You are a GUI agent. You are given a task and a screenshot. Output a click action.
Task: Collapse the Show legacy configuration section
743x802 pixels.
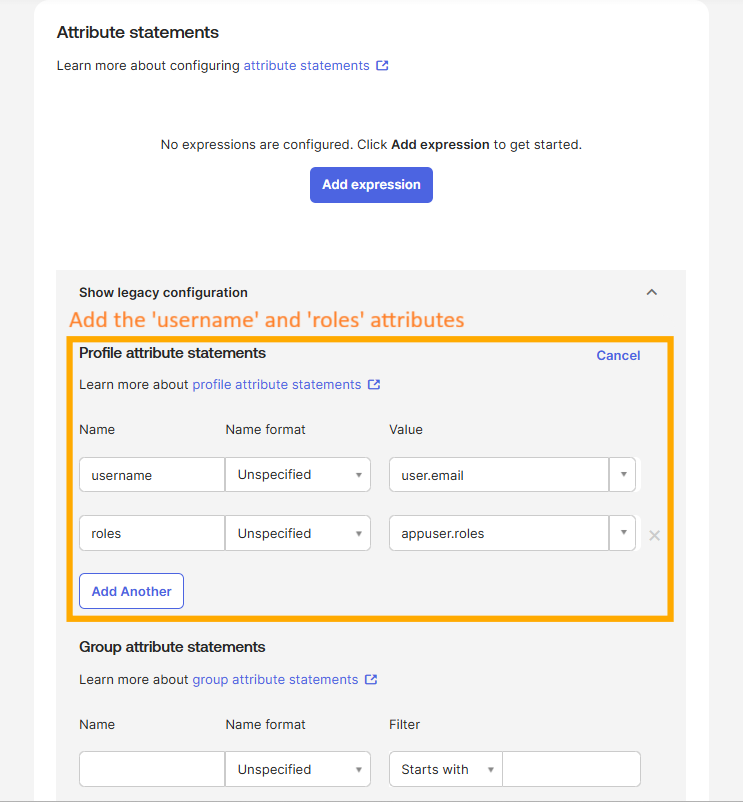(651, 293)
